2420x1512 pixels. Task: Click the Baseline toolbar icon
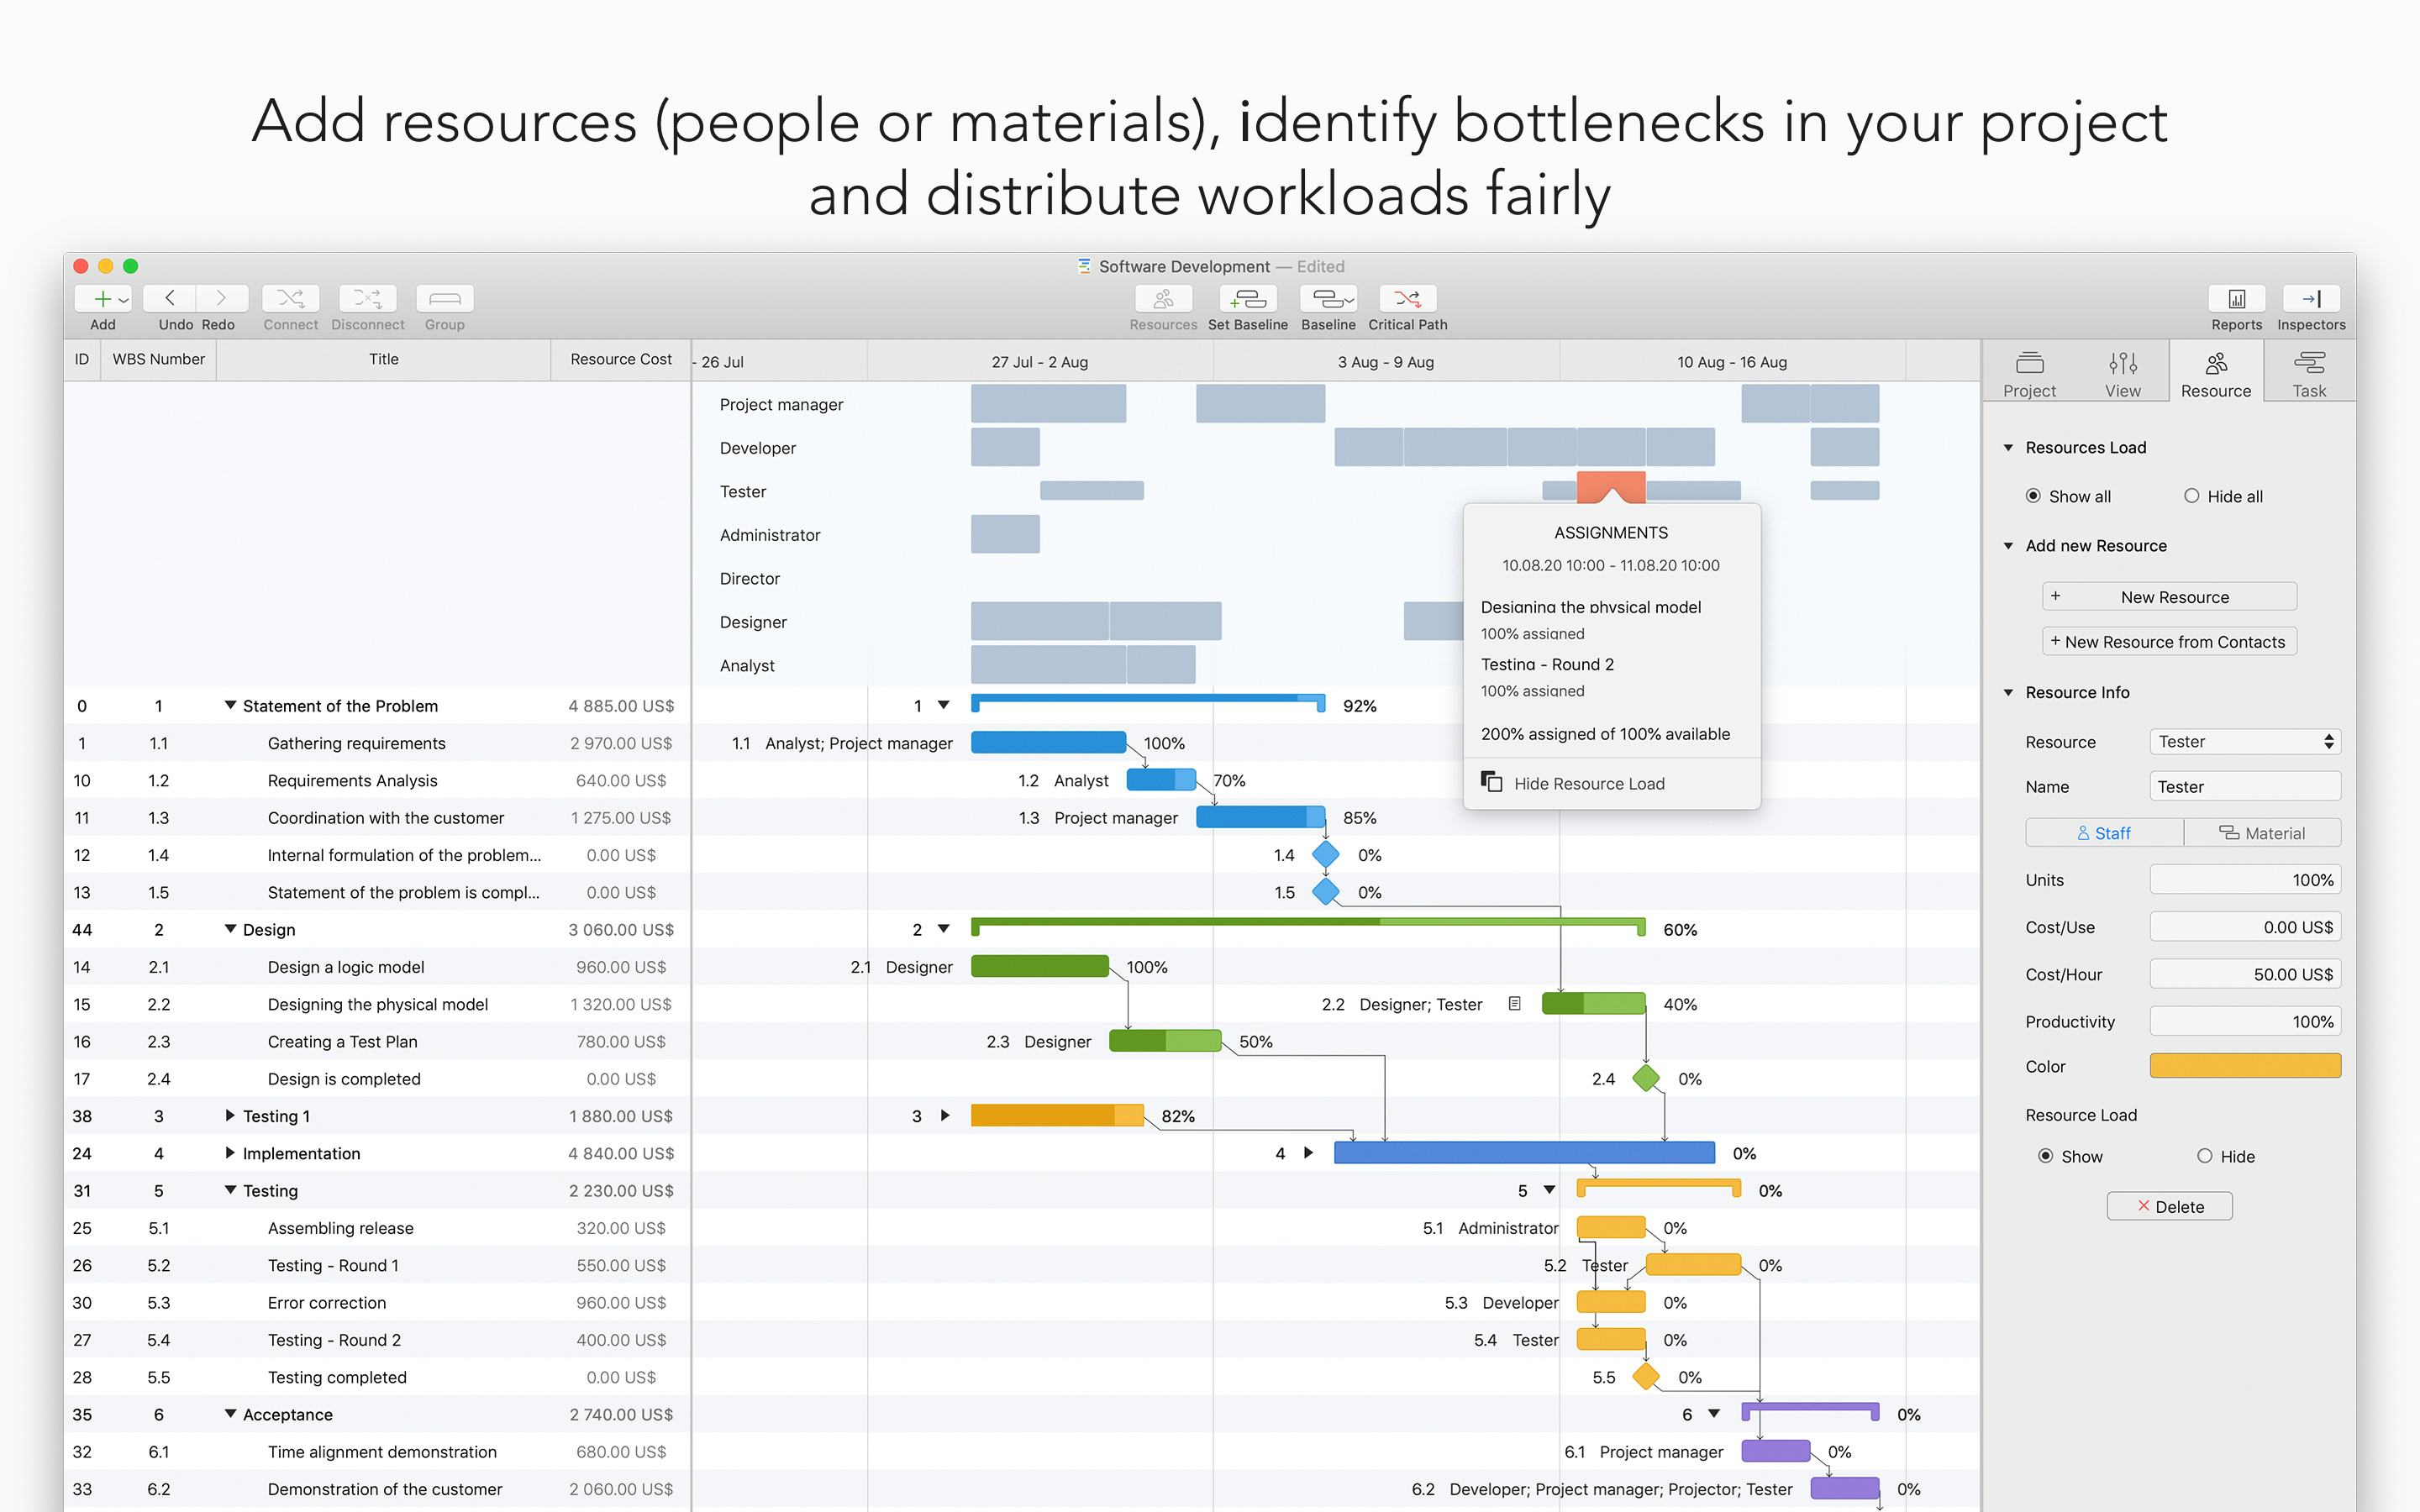1328,298
